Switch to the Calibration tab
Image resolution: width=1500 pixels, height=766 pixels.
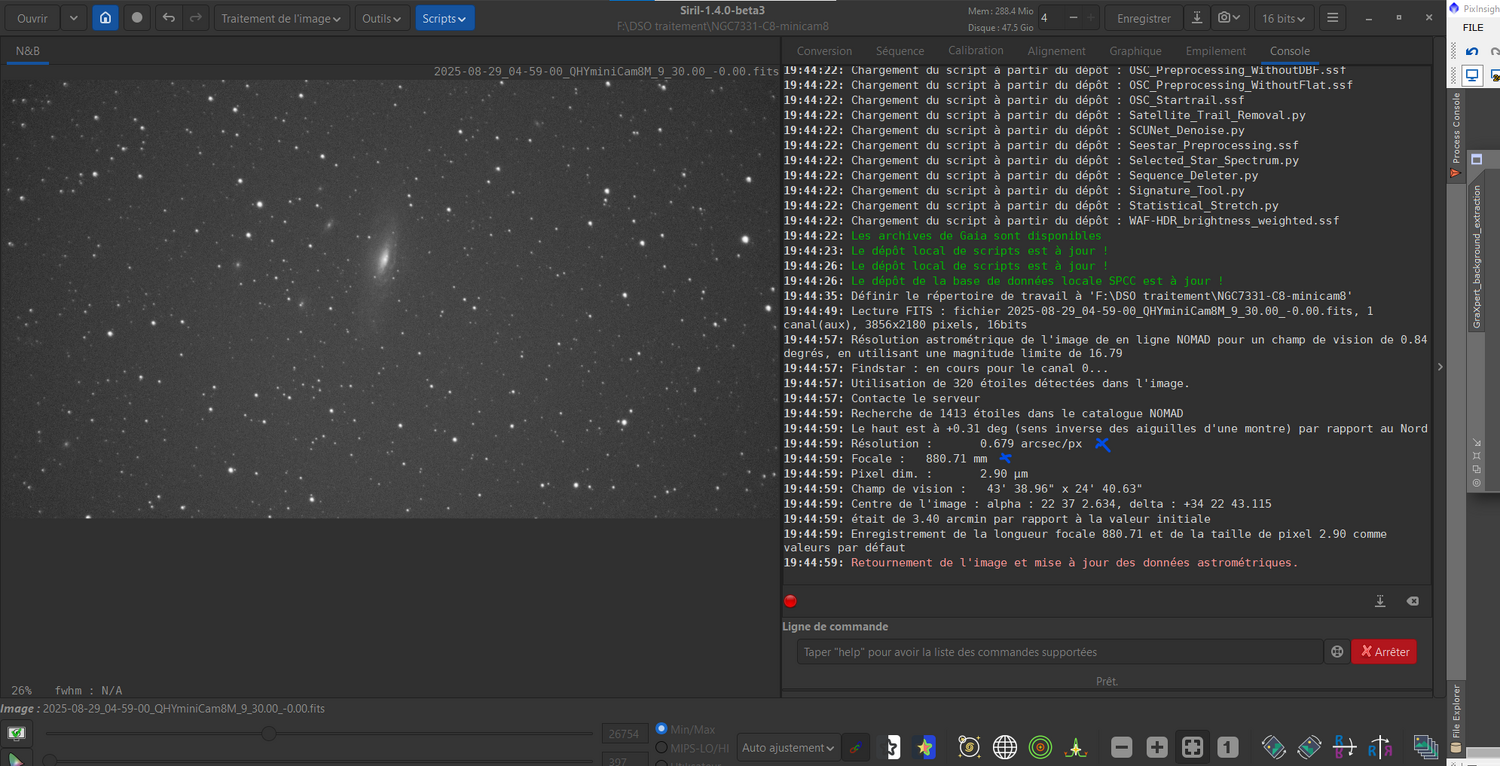[x=975, y=51]
